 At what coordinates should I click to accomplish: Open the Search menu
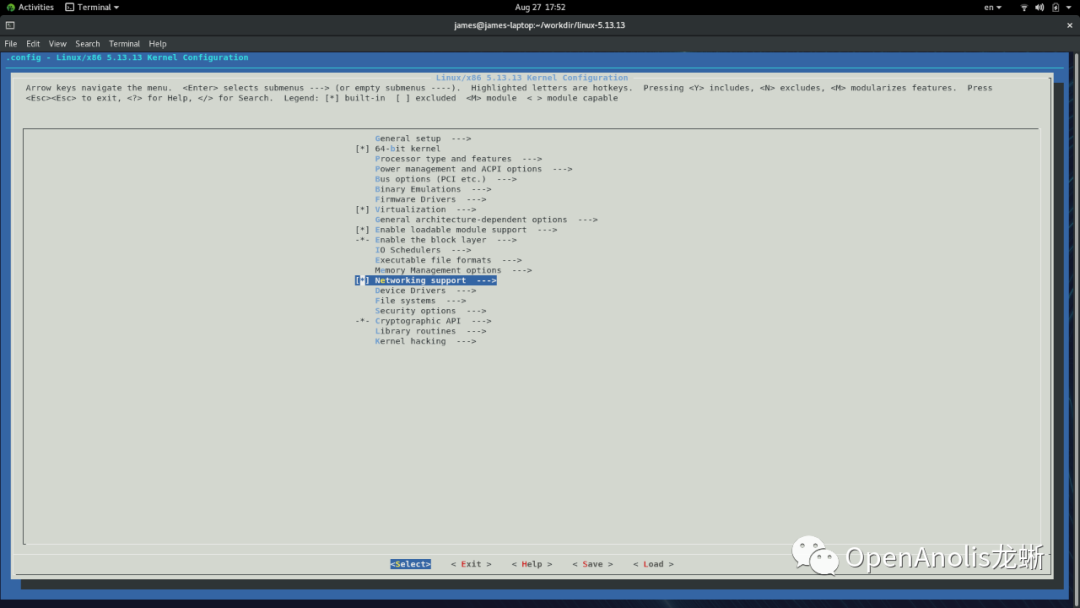point(87,43)
